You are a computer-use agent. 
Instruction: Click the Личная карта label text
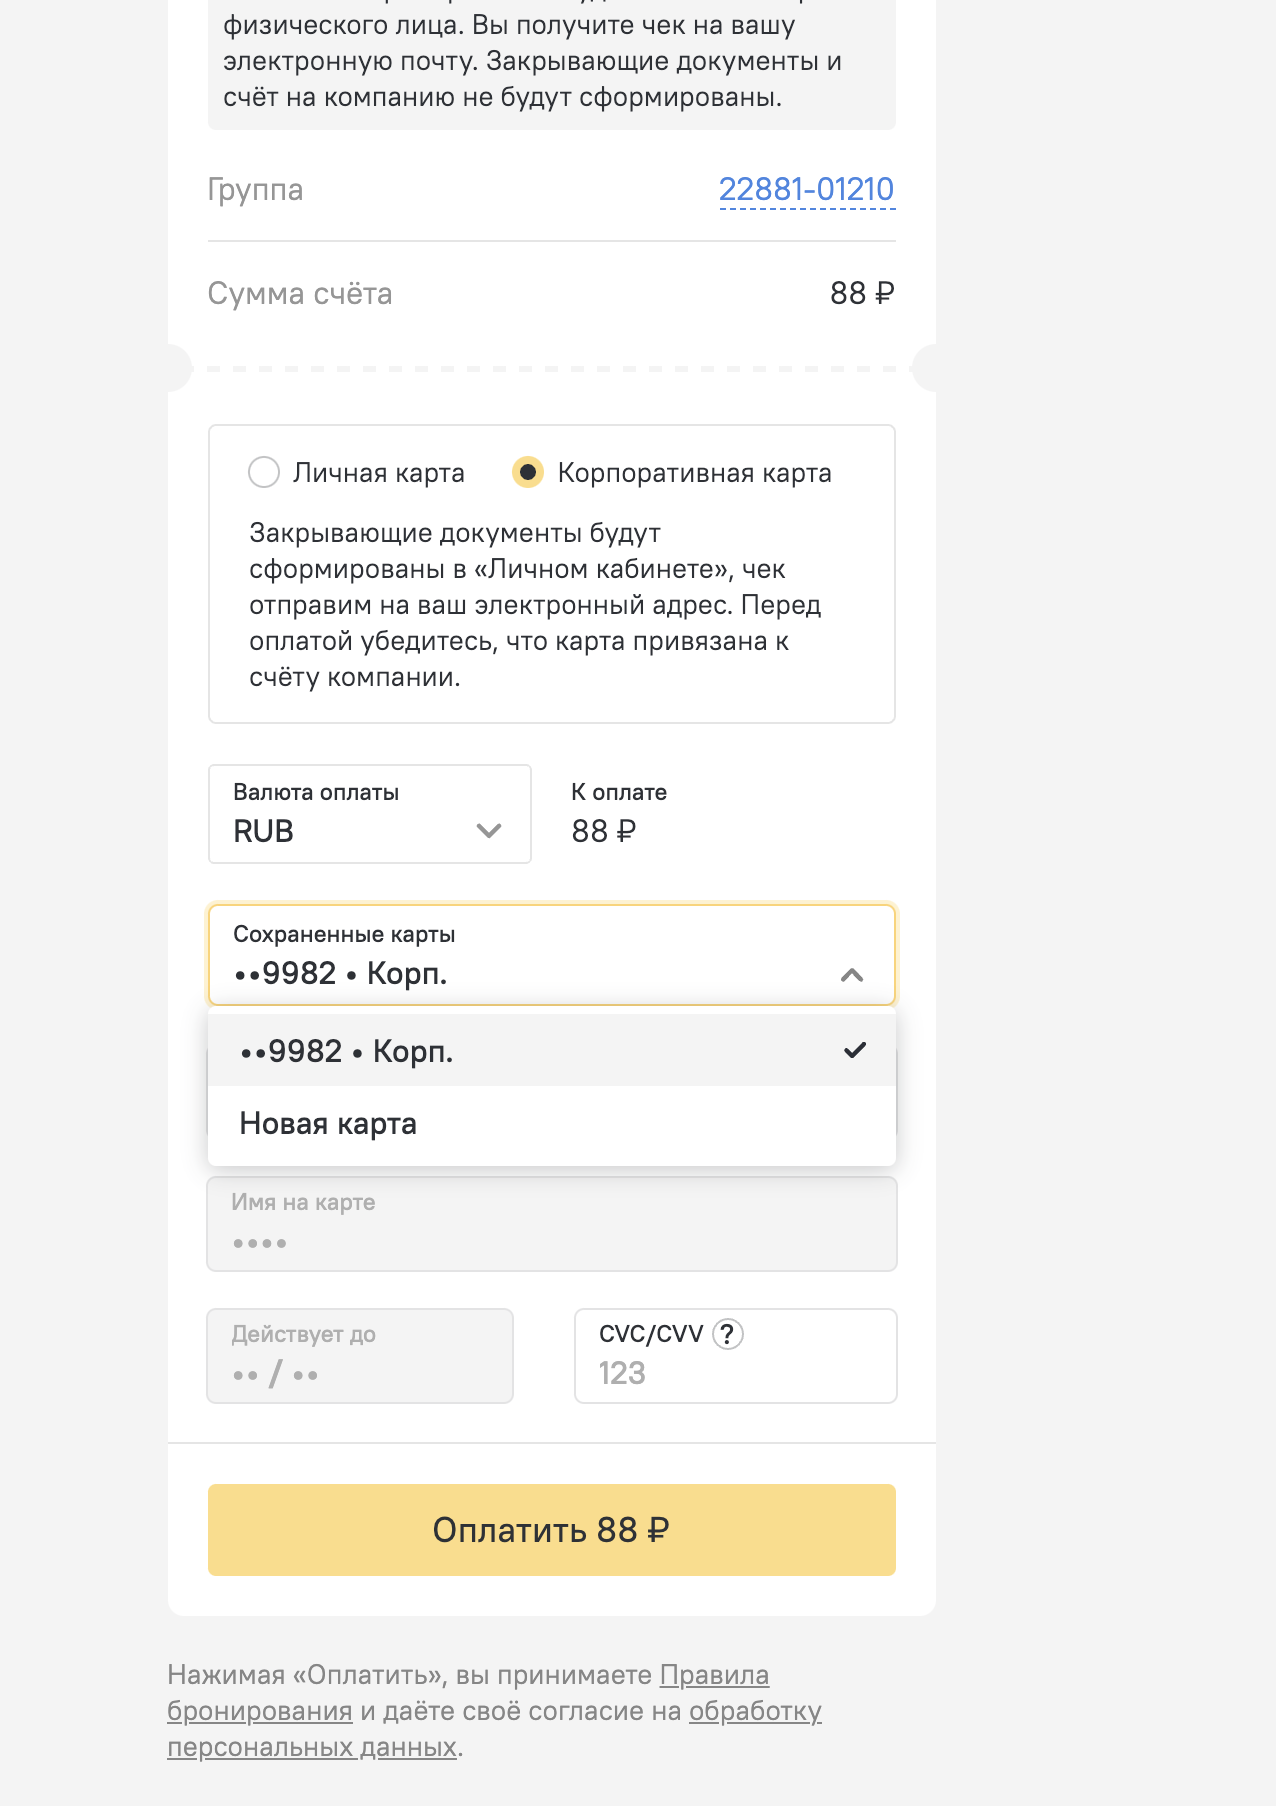point(379,473)
